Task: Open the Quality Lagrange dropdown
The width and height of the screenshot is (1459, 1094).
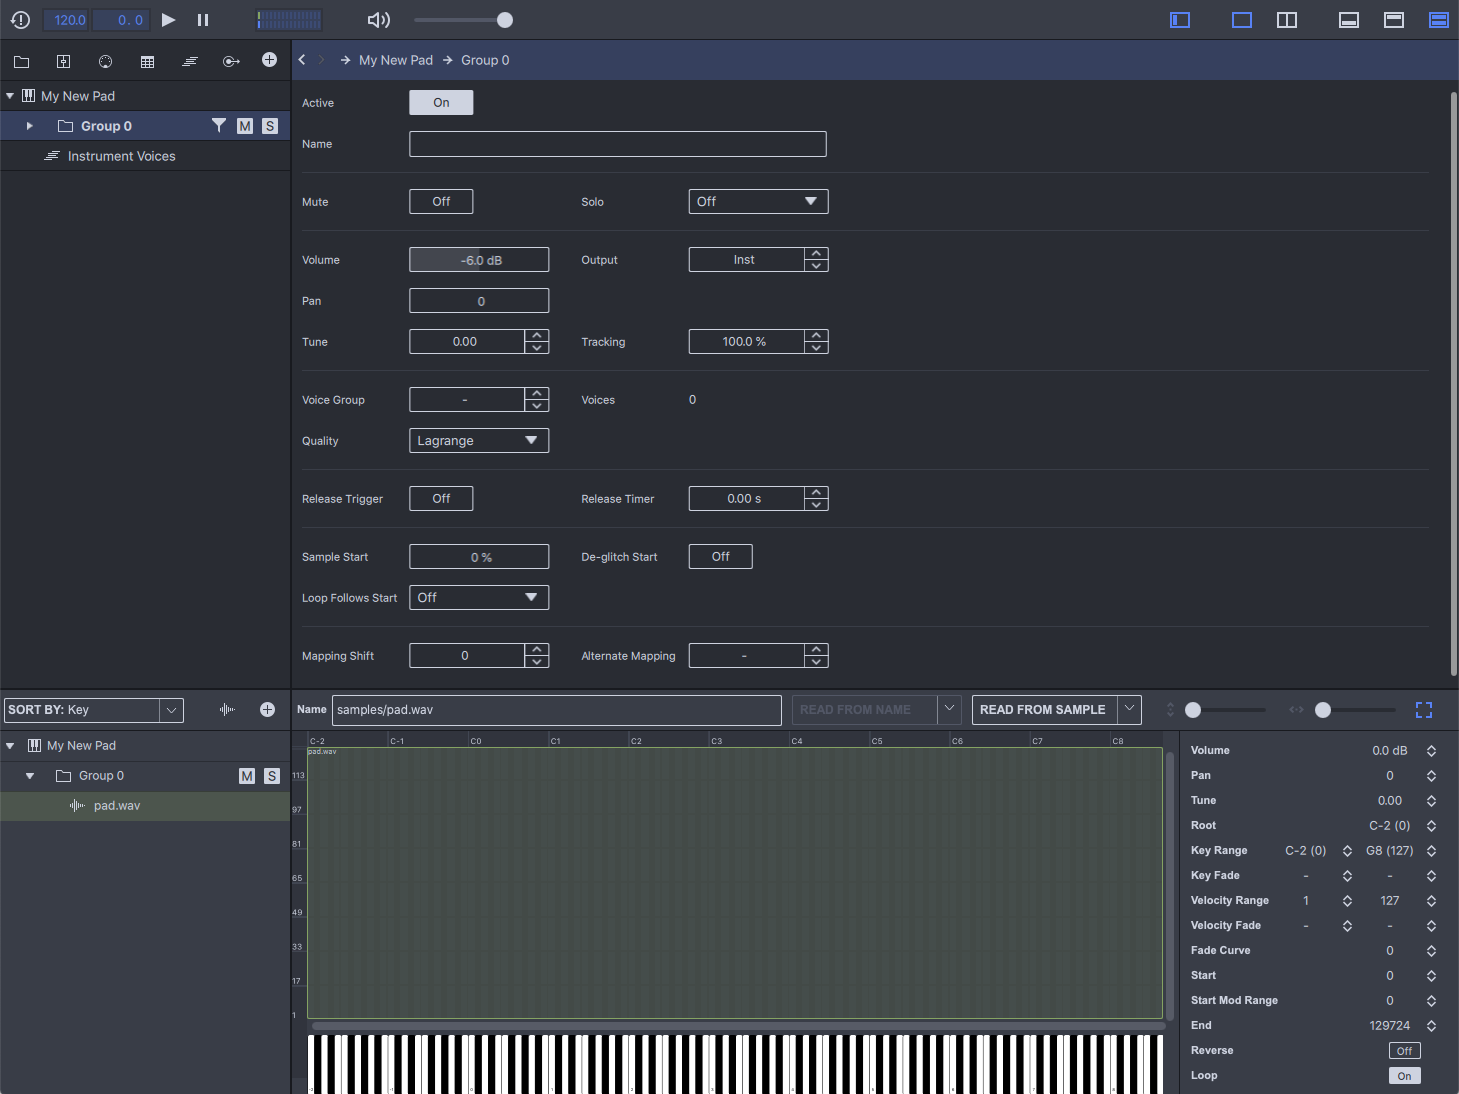Action: [479, 441]
